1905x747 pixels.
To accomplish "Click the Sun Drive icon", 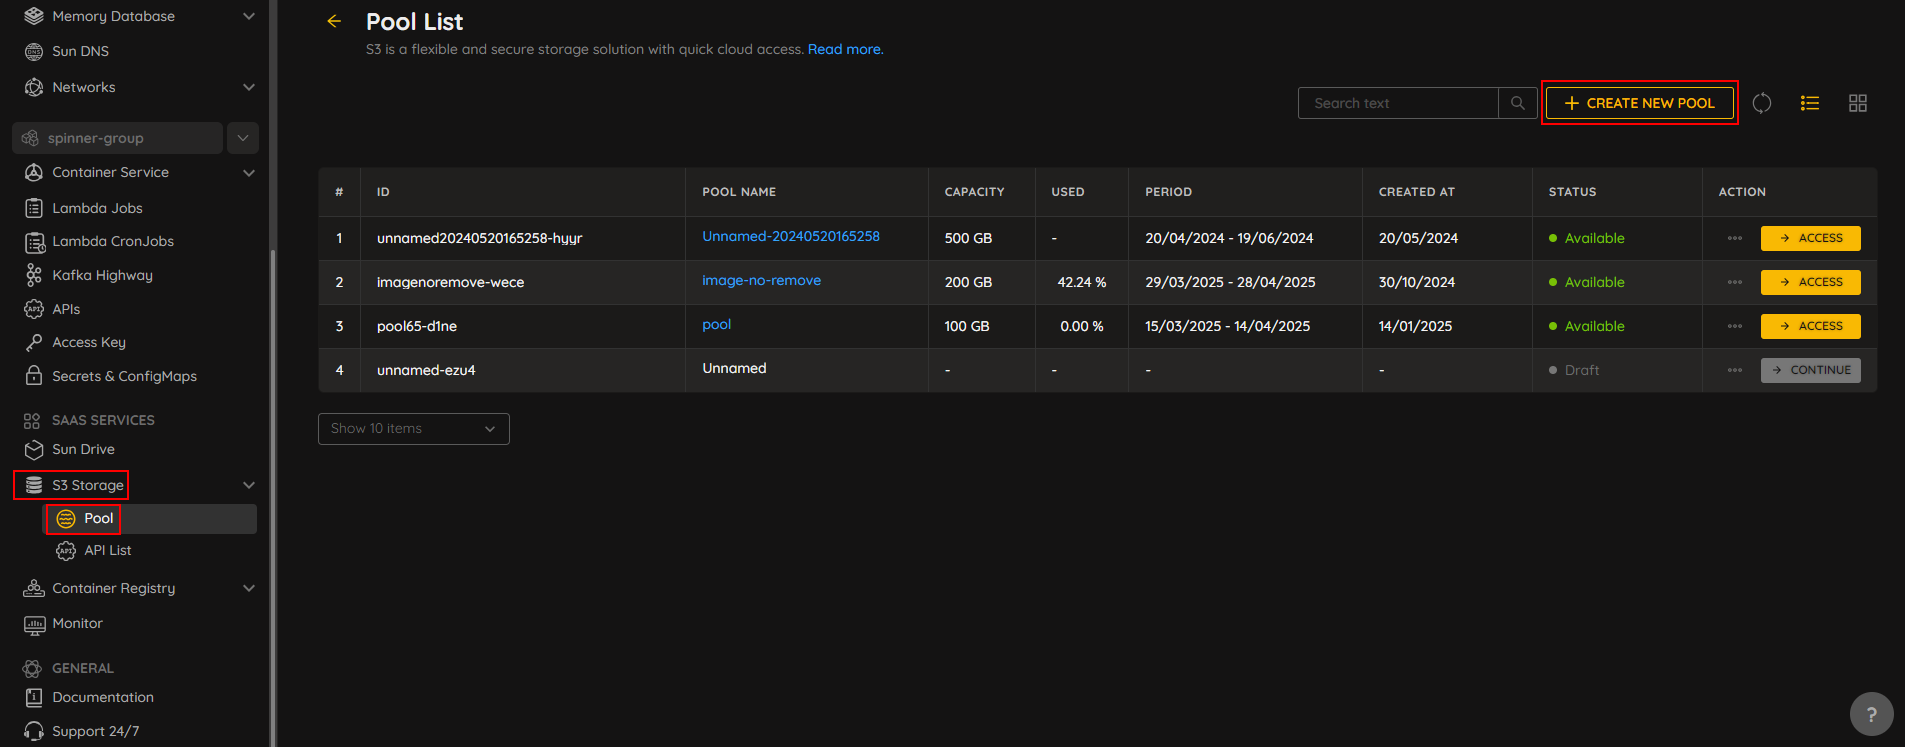I will click(x=34, y=449).
